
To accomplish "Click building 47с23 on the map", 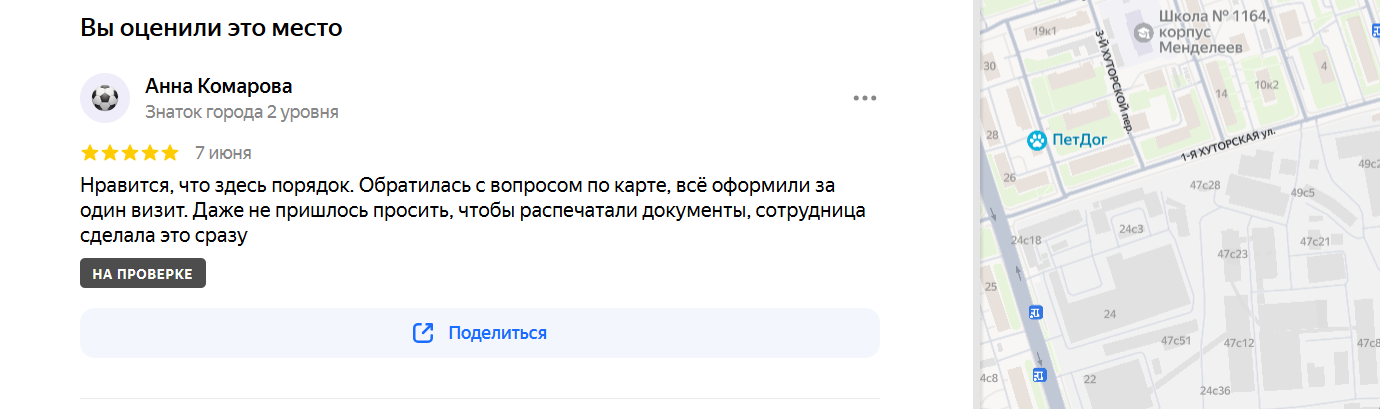I will click(1233, 255).
